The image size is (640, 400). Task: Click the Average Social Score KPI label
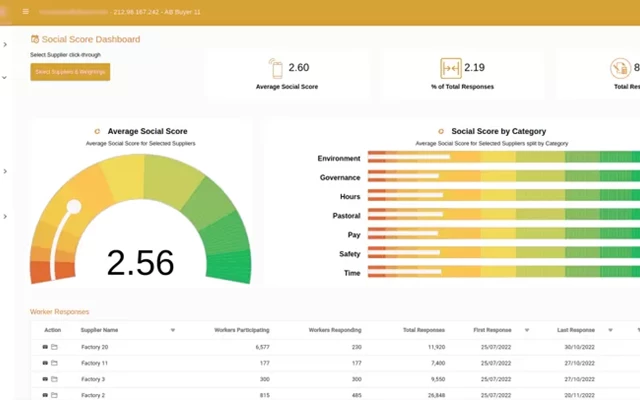coord(287,87)
